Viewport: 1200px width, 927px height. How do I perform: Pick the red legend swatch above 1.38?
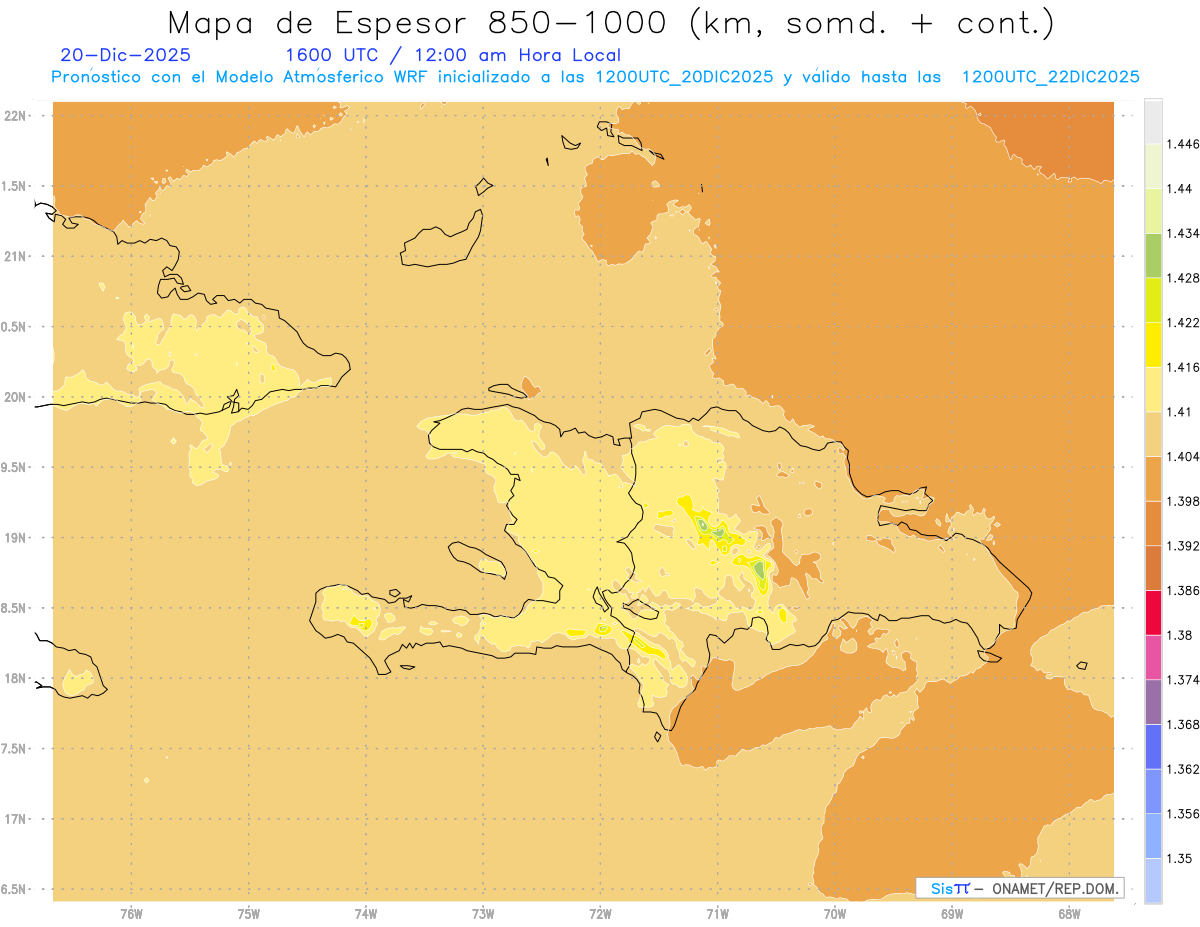(x=1153, y=612)
